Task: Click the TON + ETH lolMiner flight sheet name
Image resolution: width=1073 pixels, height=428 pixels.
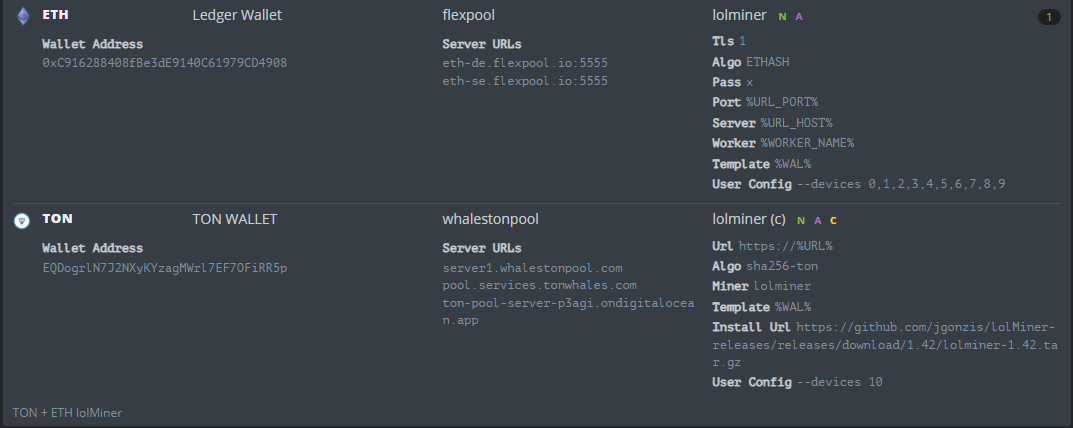Action: click(x=67, y=412)
